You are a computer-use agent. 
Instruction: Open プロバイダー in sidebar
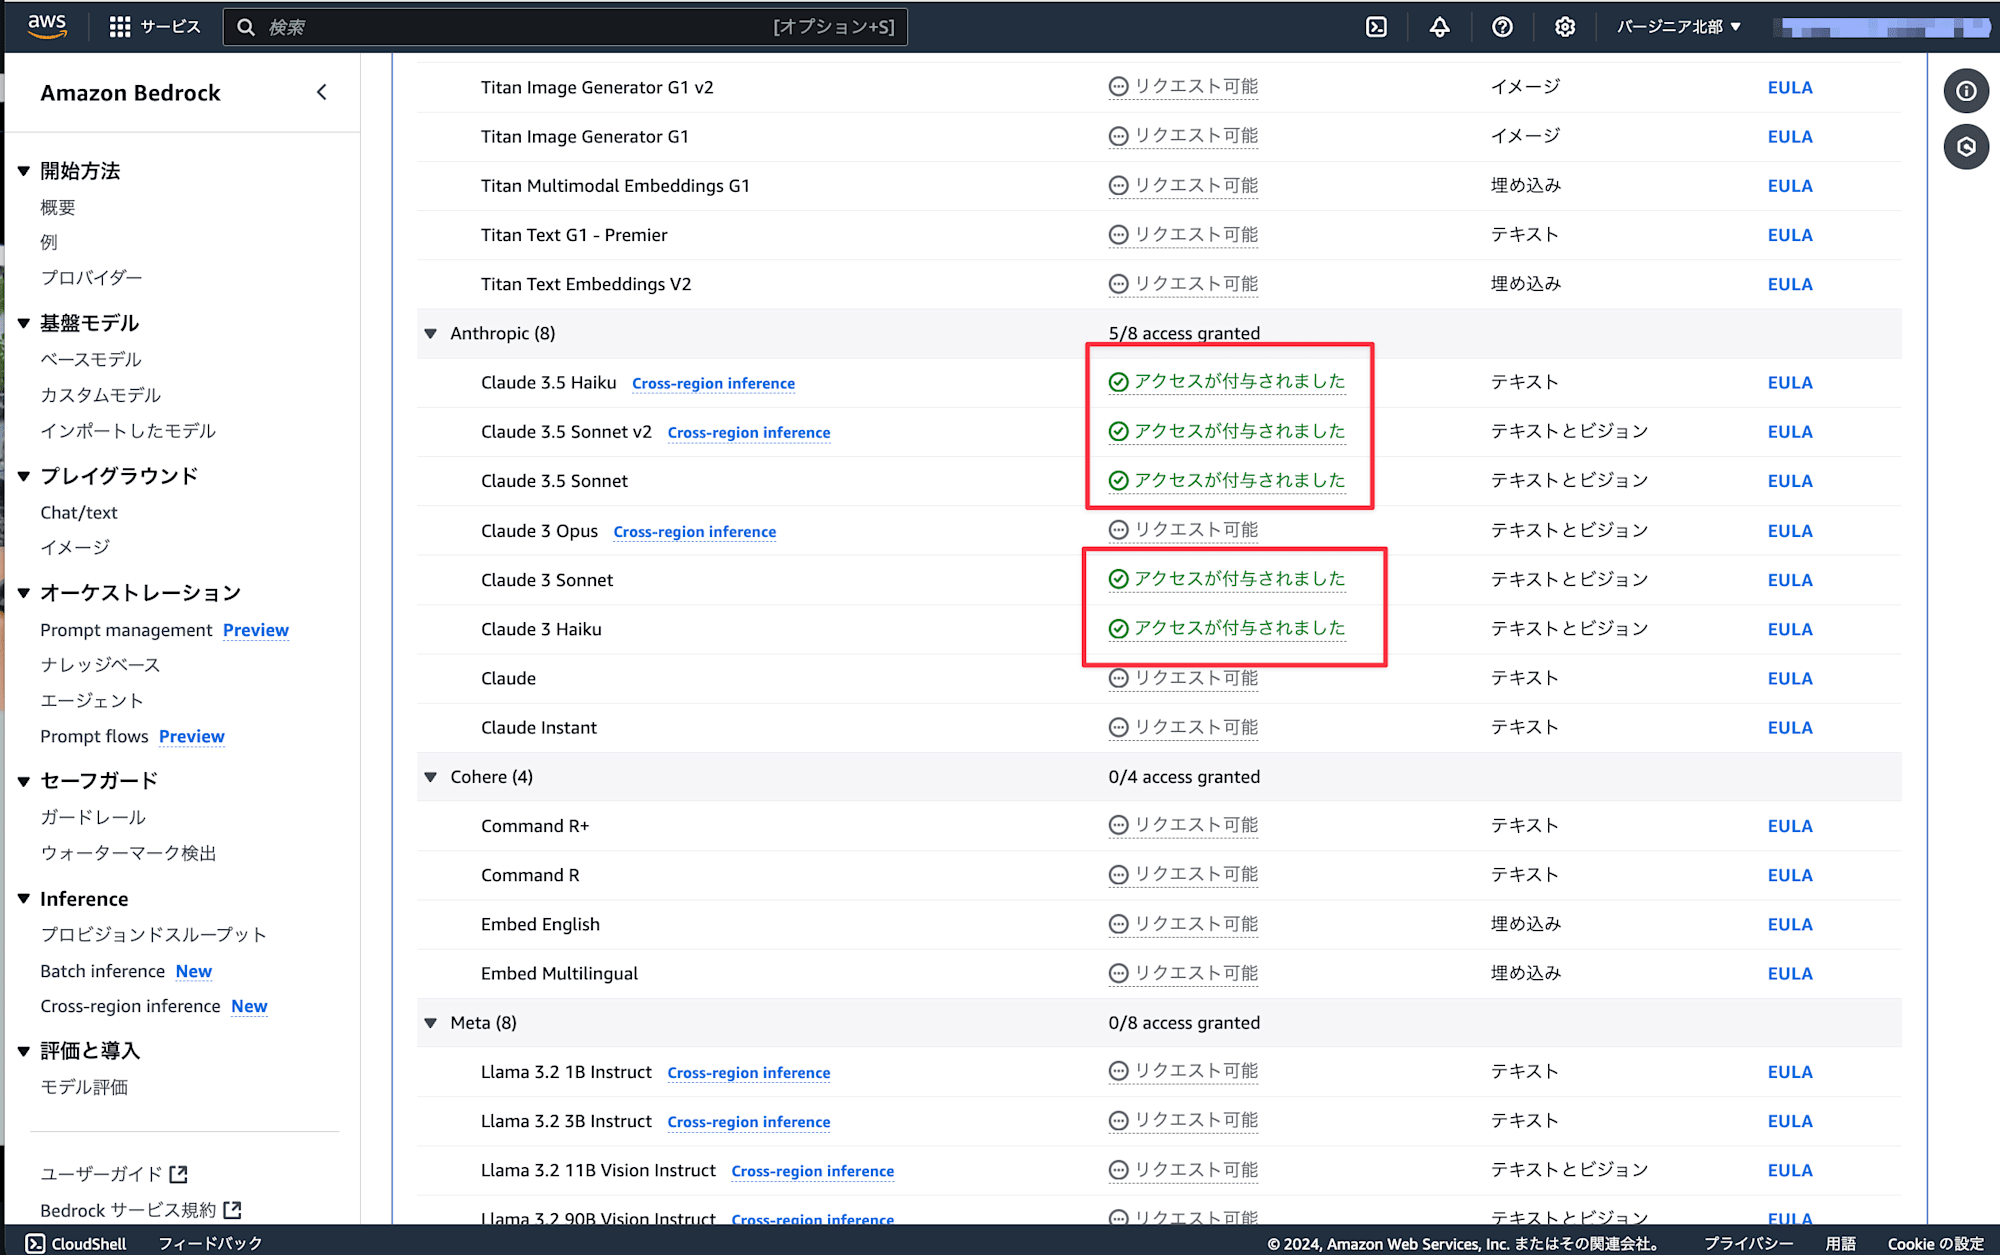[91, 277]
